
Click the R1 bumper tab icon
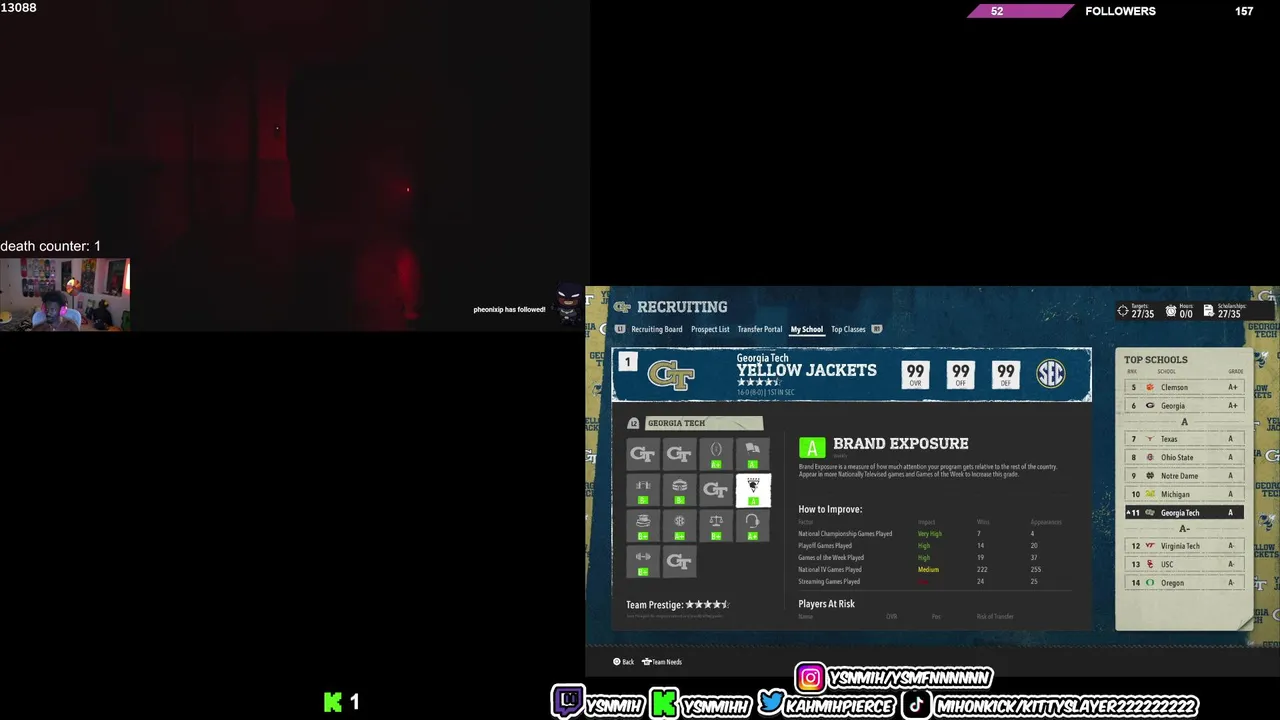877,329
